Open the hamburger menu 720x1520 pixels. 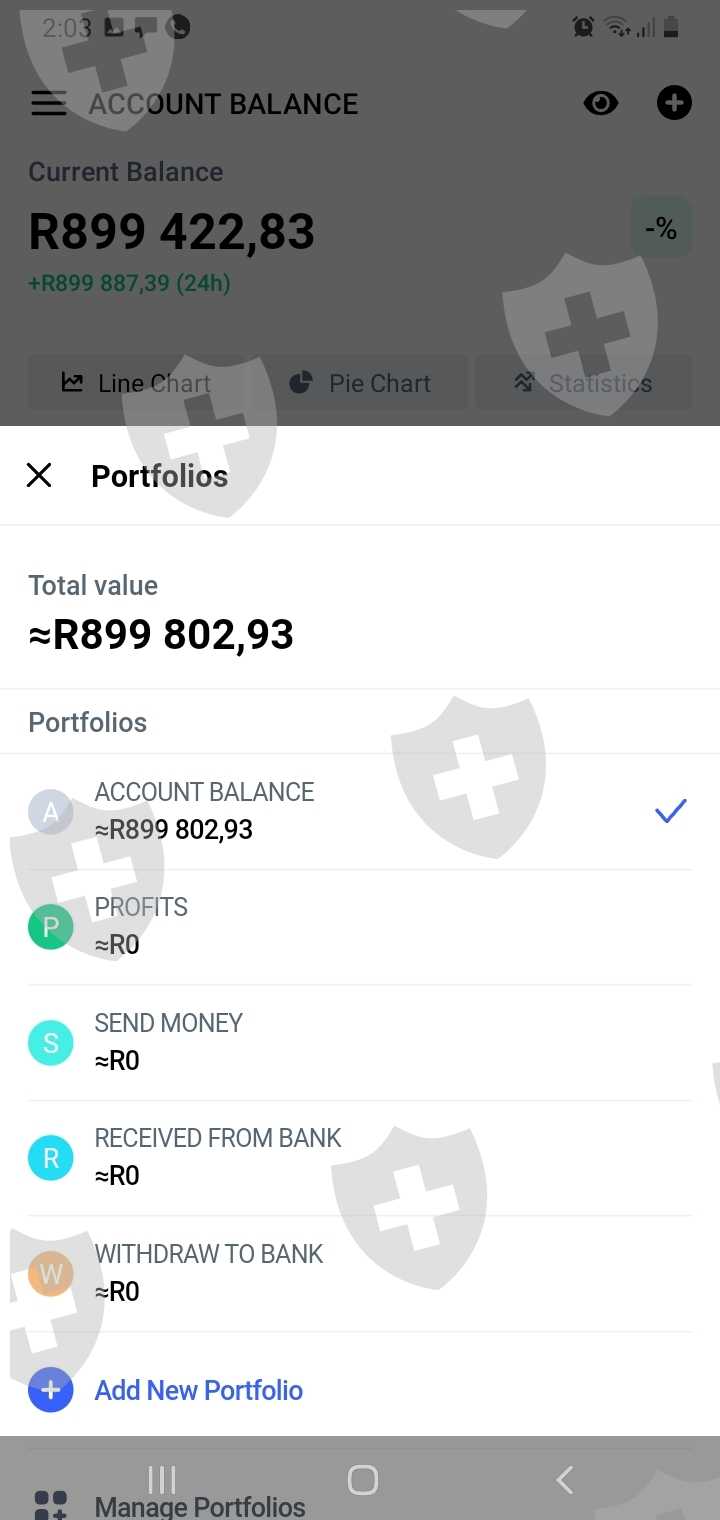pyautogui.click(x=48, y=104)
